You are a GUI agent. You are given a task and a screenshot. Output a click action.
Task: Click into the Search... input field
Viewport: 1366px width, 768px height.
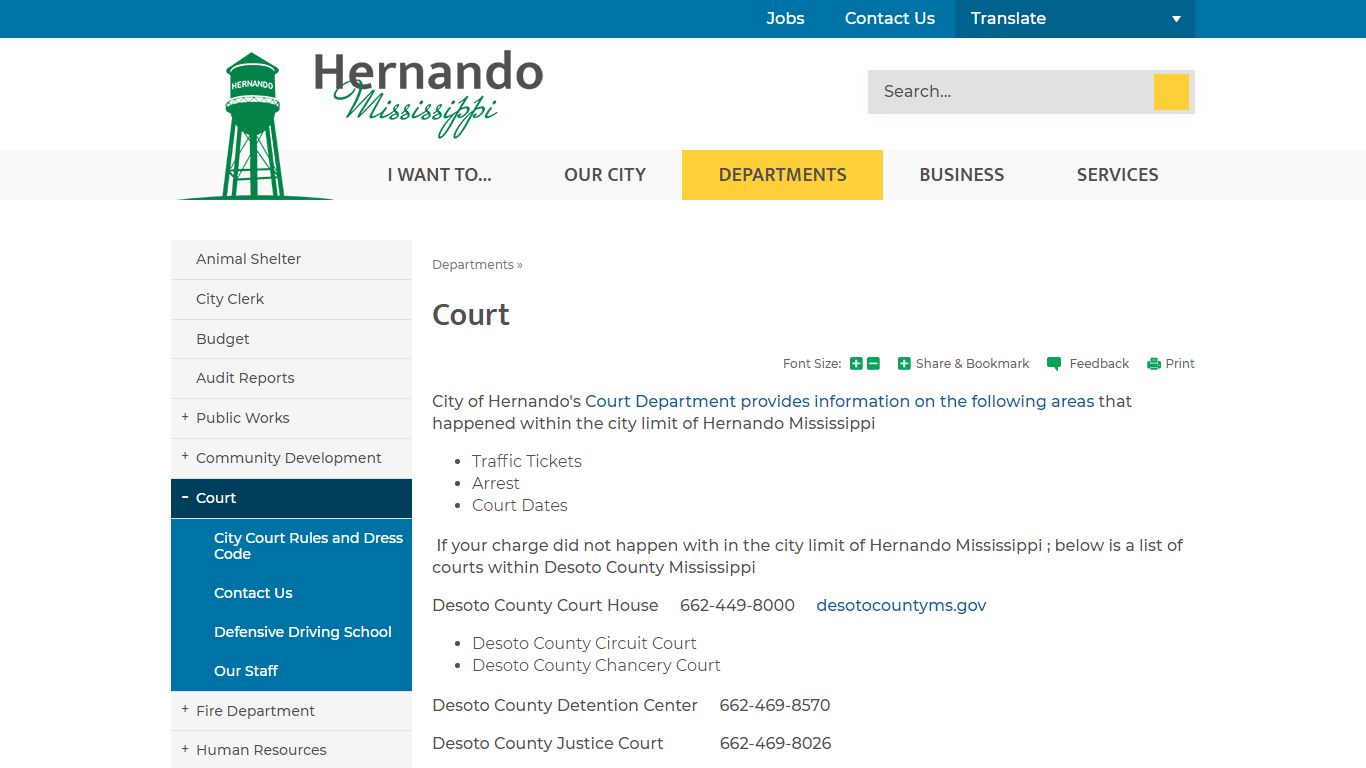click(x=1010, y=92)
